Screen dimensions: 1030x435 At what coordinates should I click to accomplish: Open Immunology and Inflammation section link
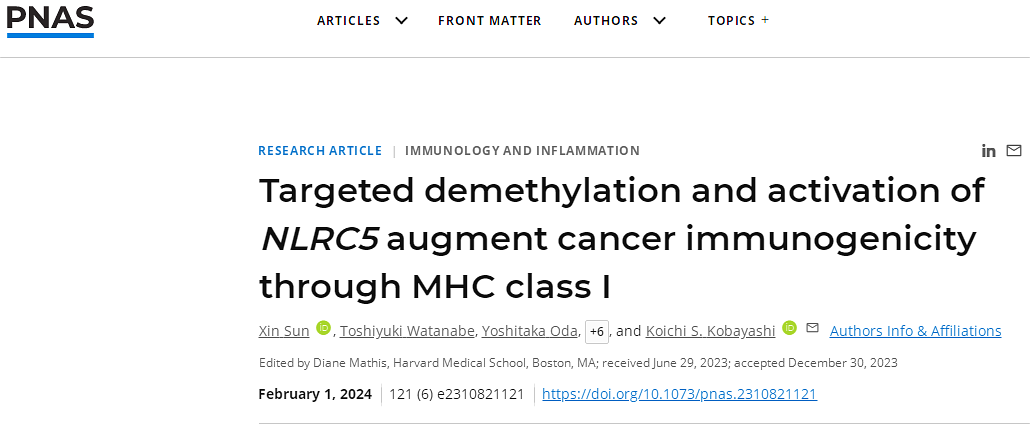(x=522, y=150)
